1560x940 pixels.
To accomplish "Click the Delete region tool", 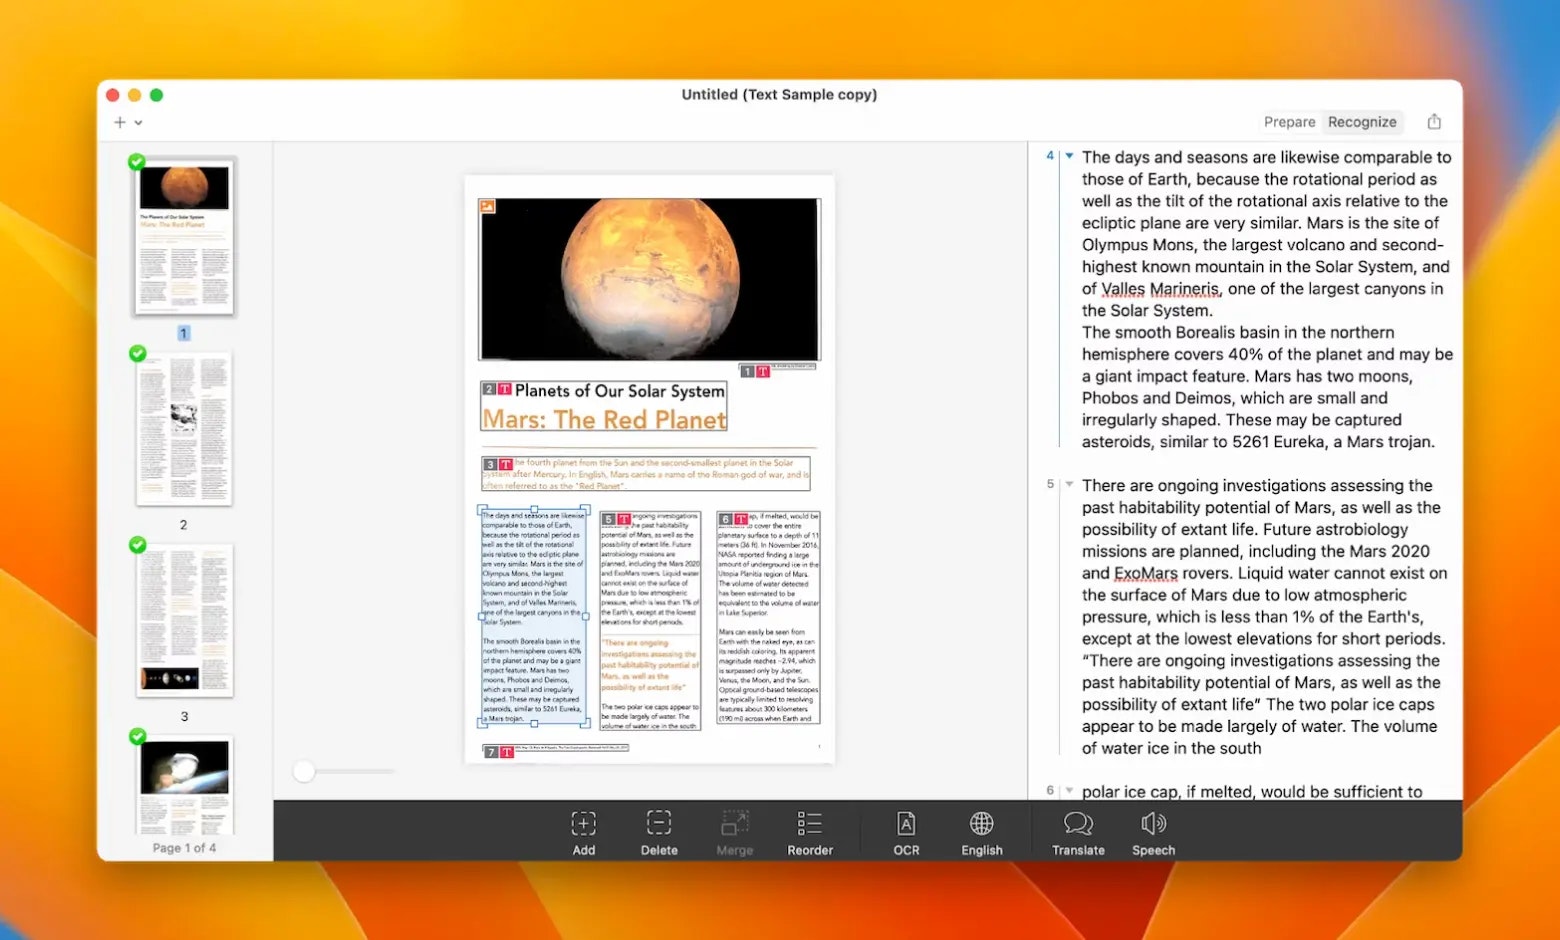I will pos(659,833).
